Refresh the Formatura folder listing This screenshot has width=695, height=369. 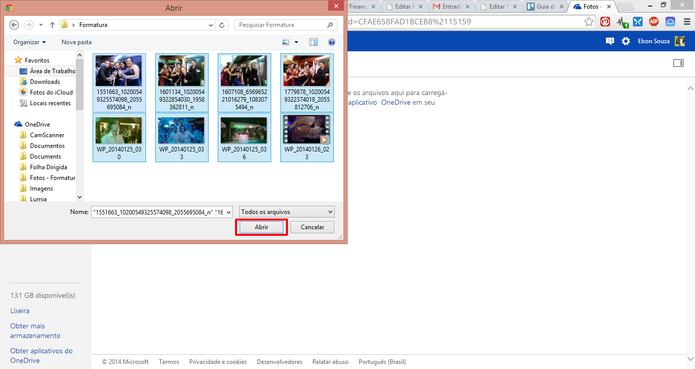click(222, 25)
